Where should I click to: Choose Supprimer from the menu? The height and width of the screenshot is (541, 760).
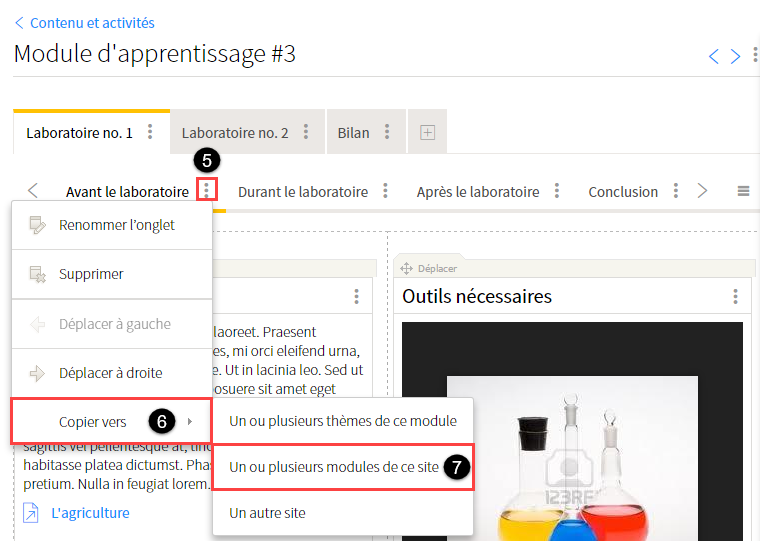[x=112, y=274]
